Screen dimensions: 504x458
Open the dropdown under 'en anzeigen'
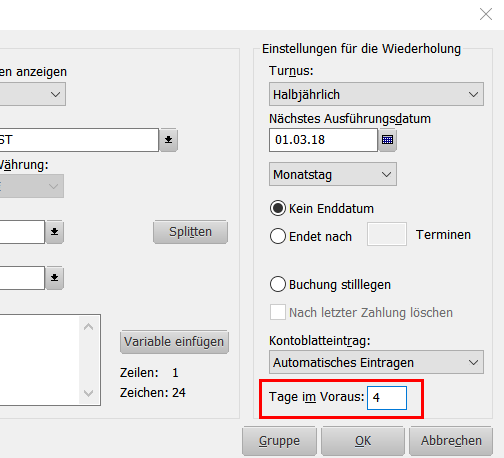[x=33, y=94]
